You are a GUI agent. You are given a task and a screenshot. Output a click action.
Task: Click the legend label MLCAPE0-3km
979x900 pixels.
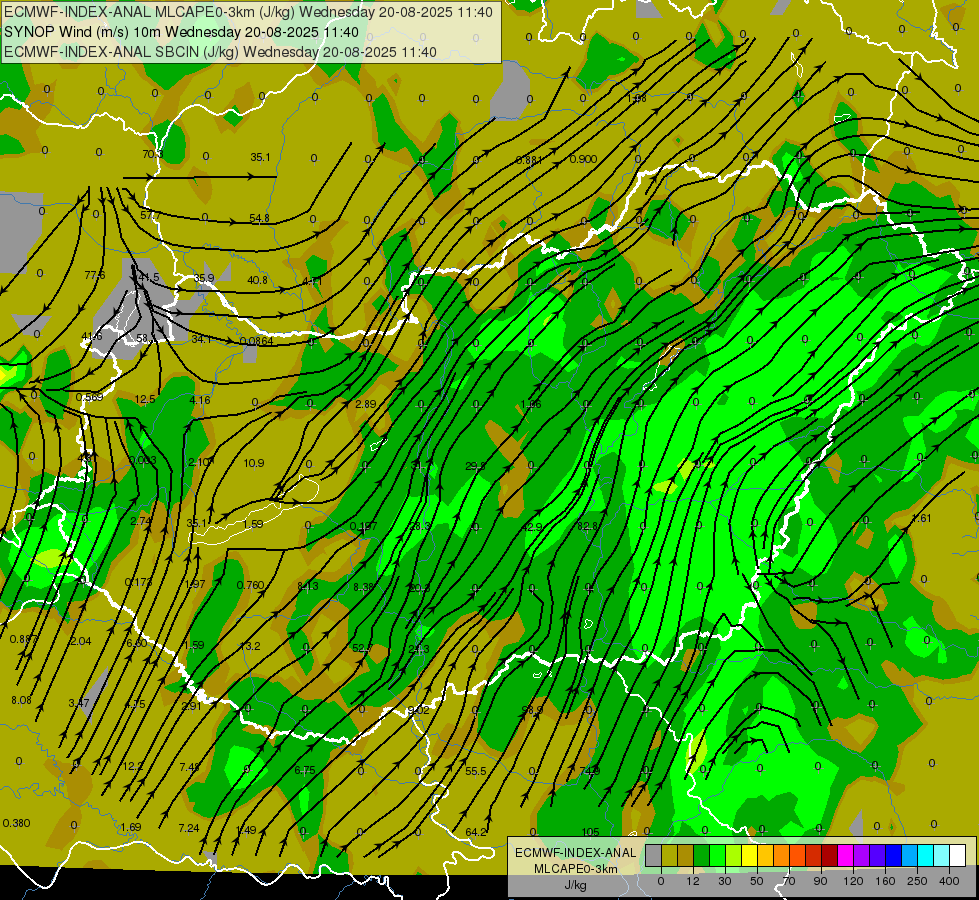[x=575, y=869]
